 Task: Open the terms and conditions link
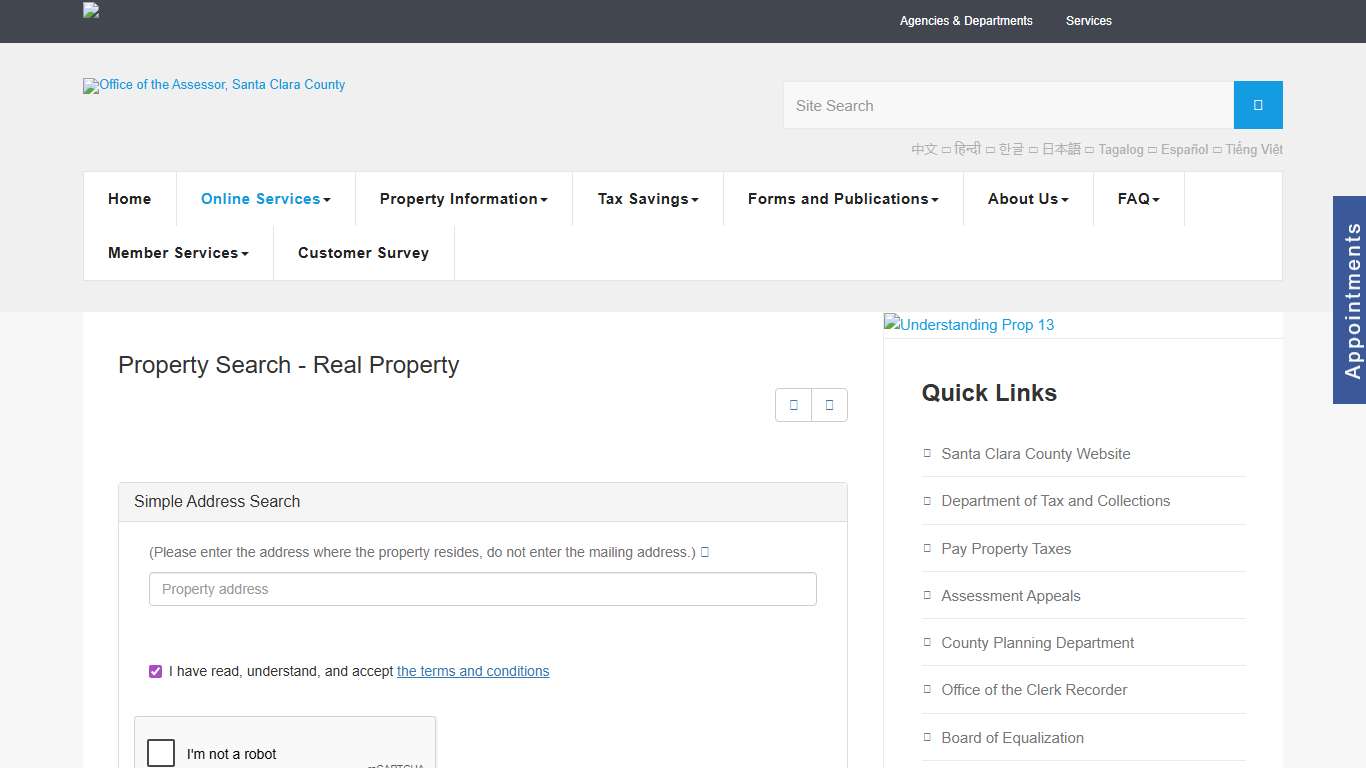[472, 671]
